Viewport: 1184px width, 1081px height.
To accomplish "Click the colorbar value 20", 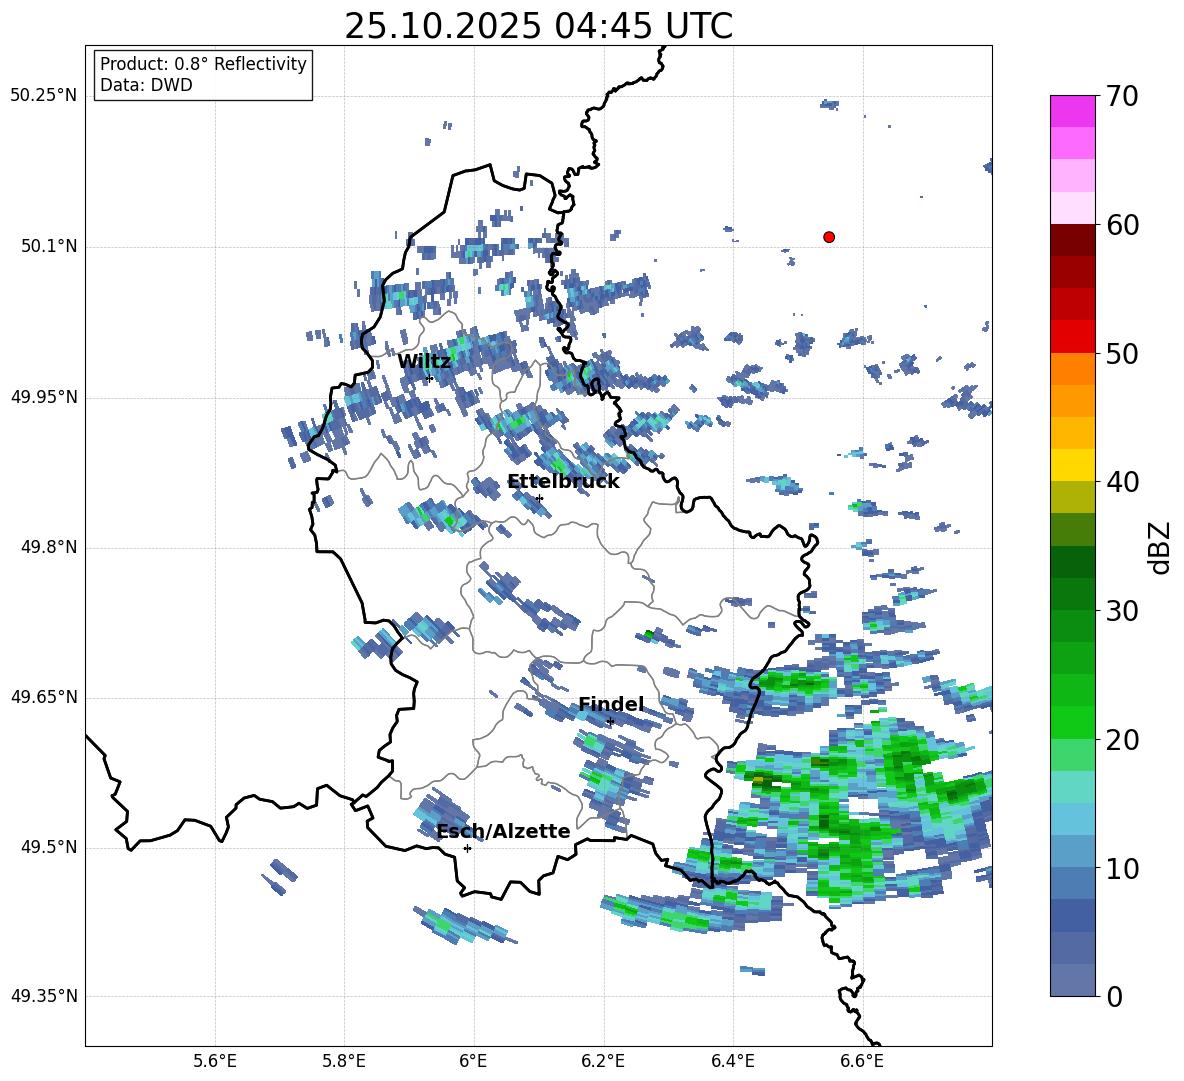I will coord(1122,740).
